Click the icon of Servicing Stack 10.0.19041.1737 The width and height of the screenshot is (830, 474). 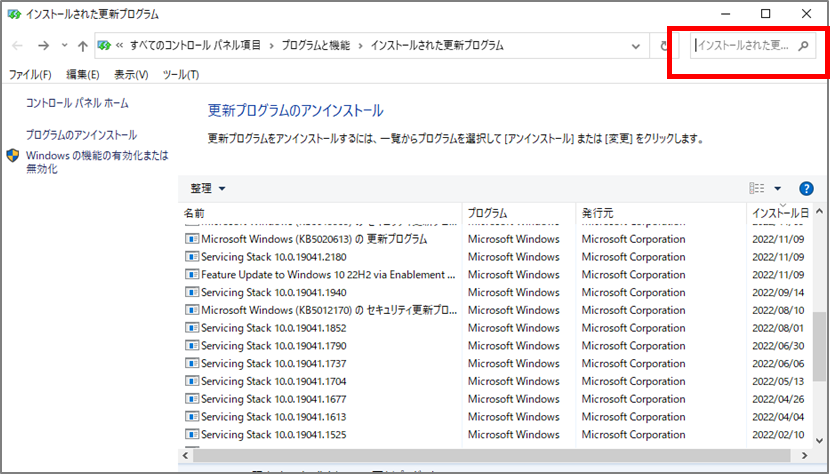tap(192, 363)
